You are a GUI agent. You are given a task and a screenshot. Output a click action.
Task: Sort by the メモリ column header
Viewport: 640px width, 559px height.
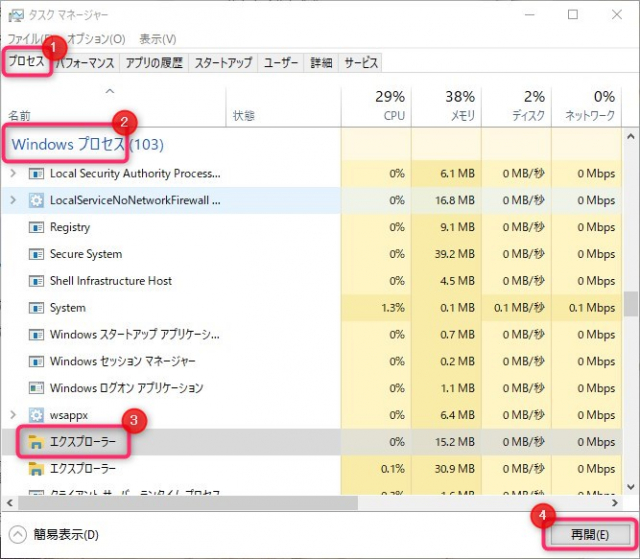pyautogui.click(x=446, y=106)
